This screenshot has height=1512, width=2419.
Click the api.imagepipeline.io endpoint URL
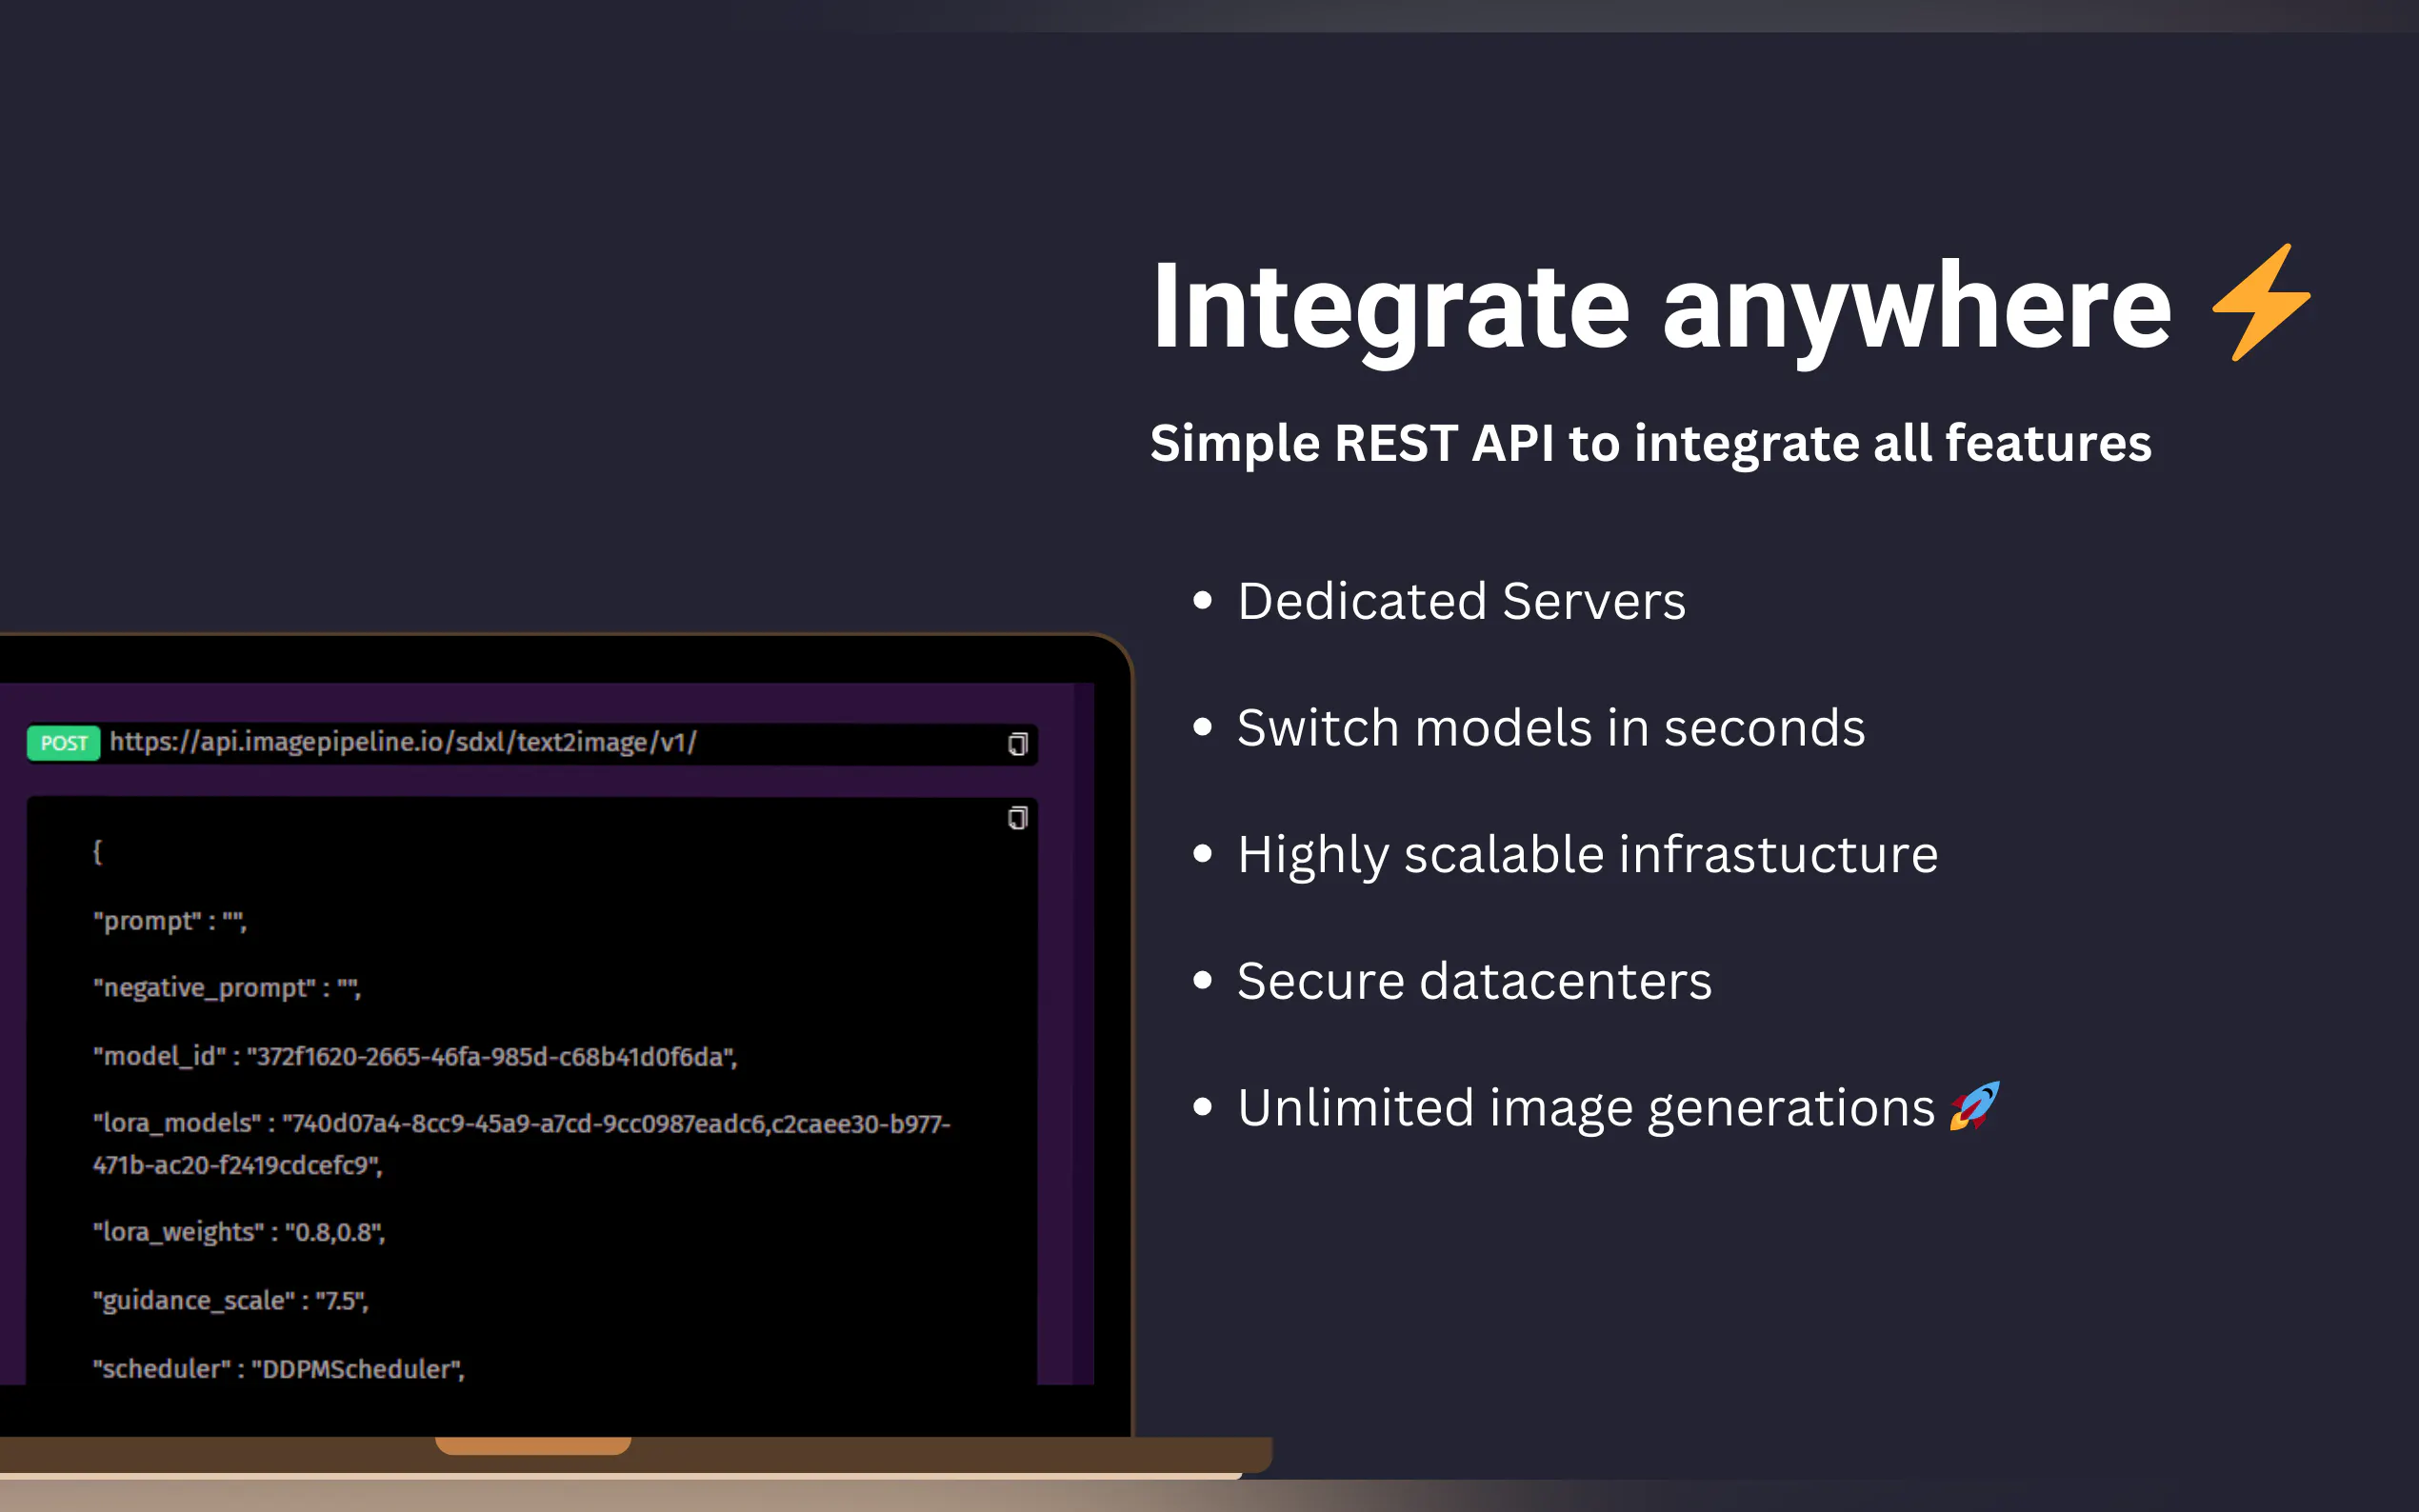click(x=403, y=742)
